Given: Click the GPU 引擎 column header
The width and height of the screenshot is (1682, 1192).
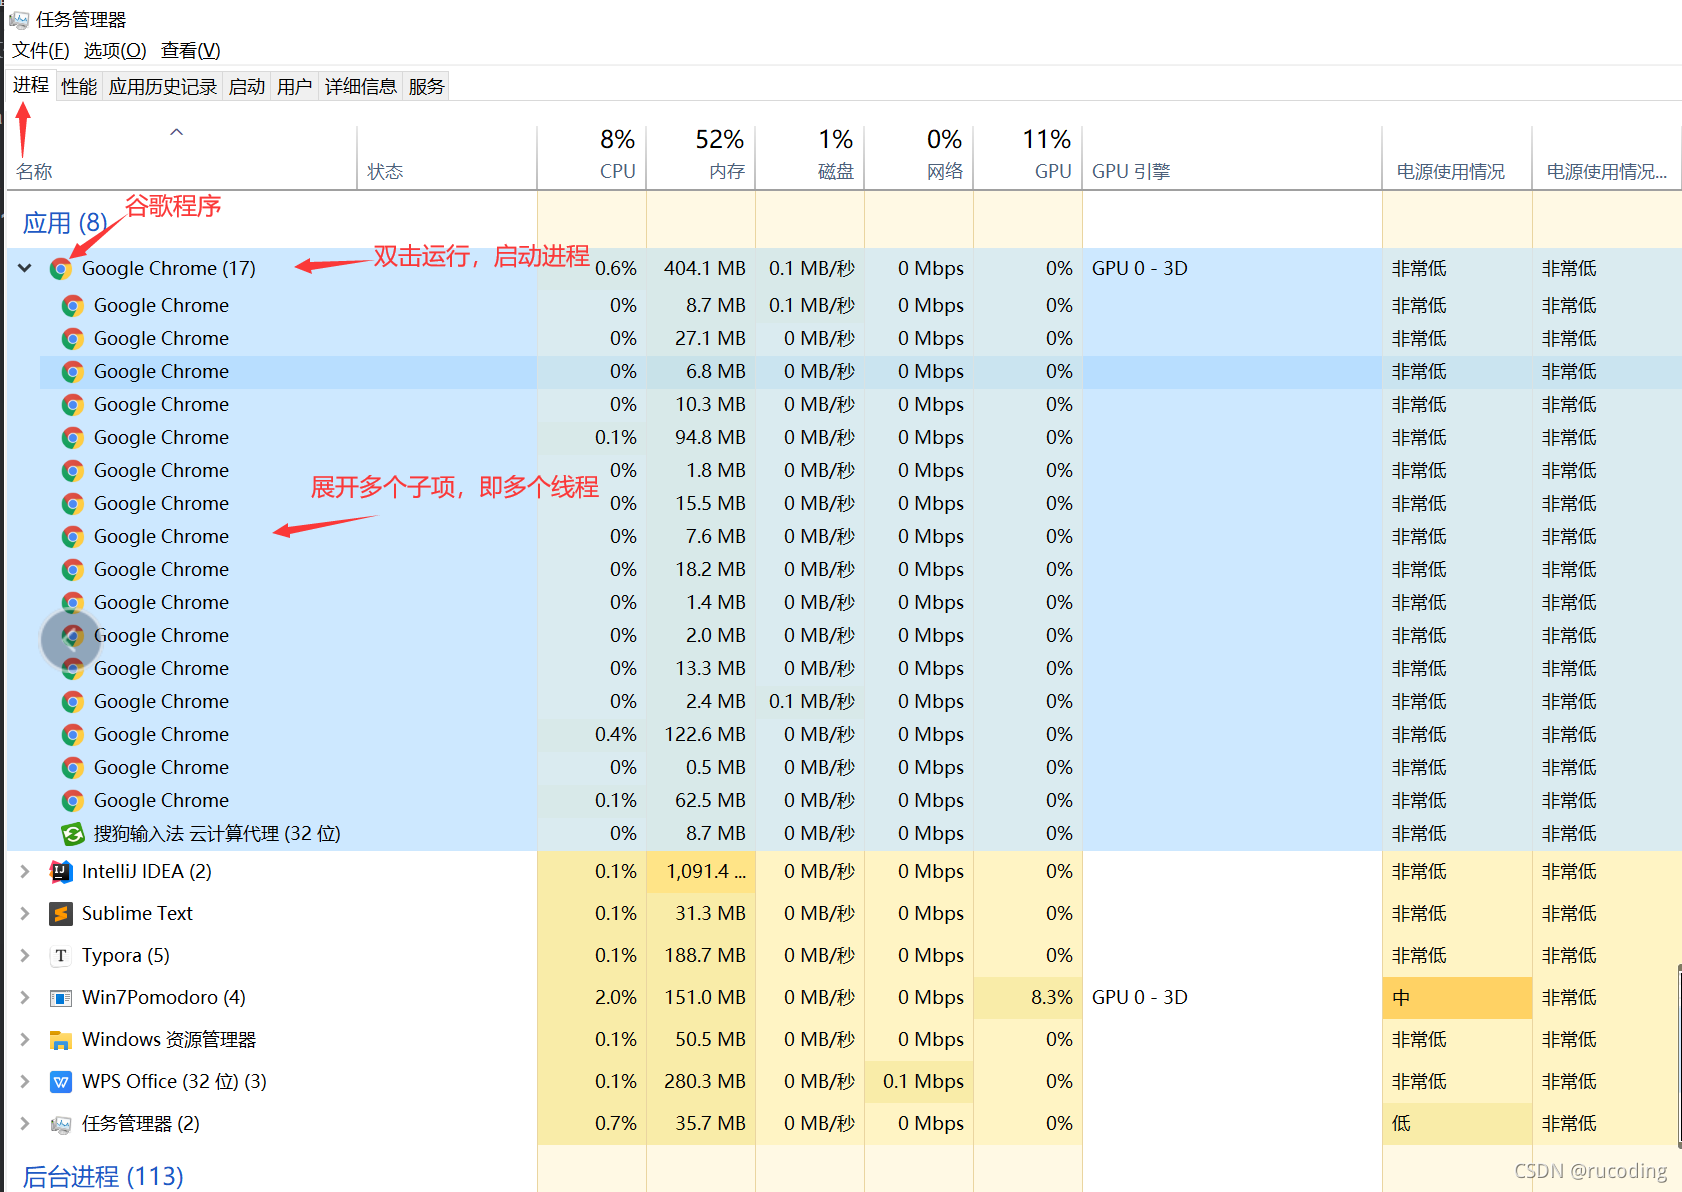Looking at the screenshot, I should (1232, 158).
